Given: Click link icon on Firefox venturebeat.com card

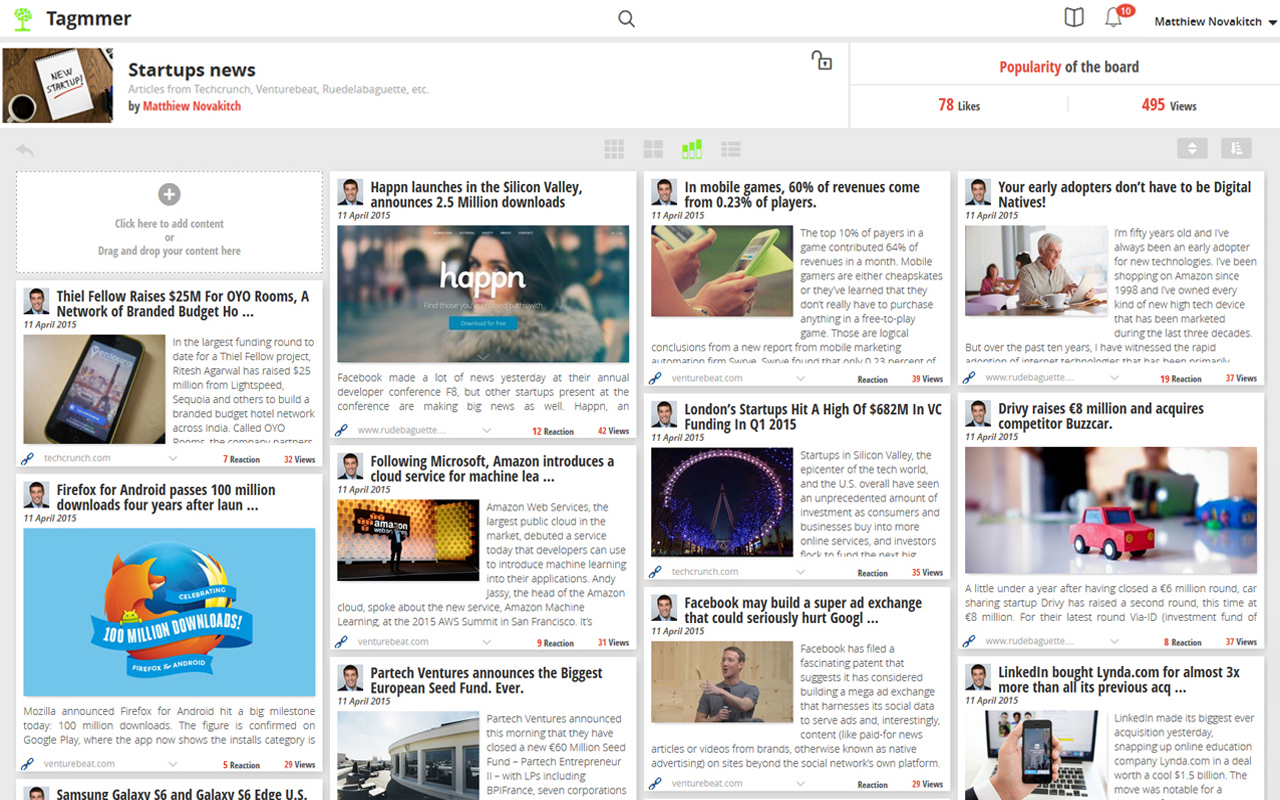Looking at the screenshot, I should click(x=28, y=765).
